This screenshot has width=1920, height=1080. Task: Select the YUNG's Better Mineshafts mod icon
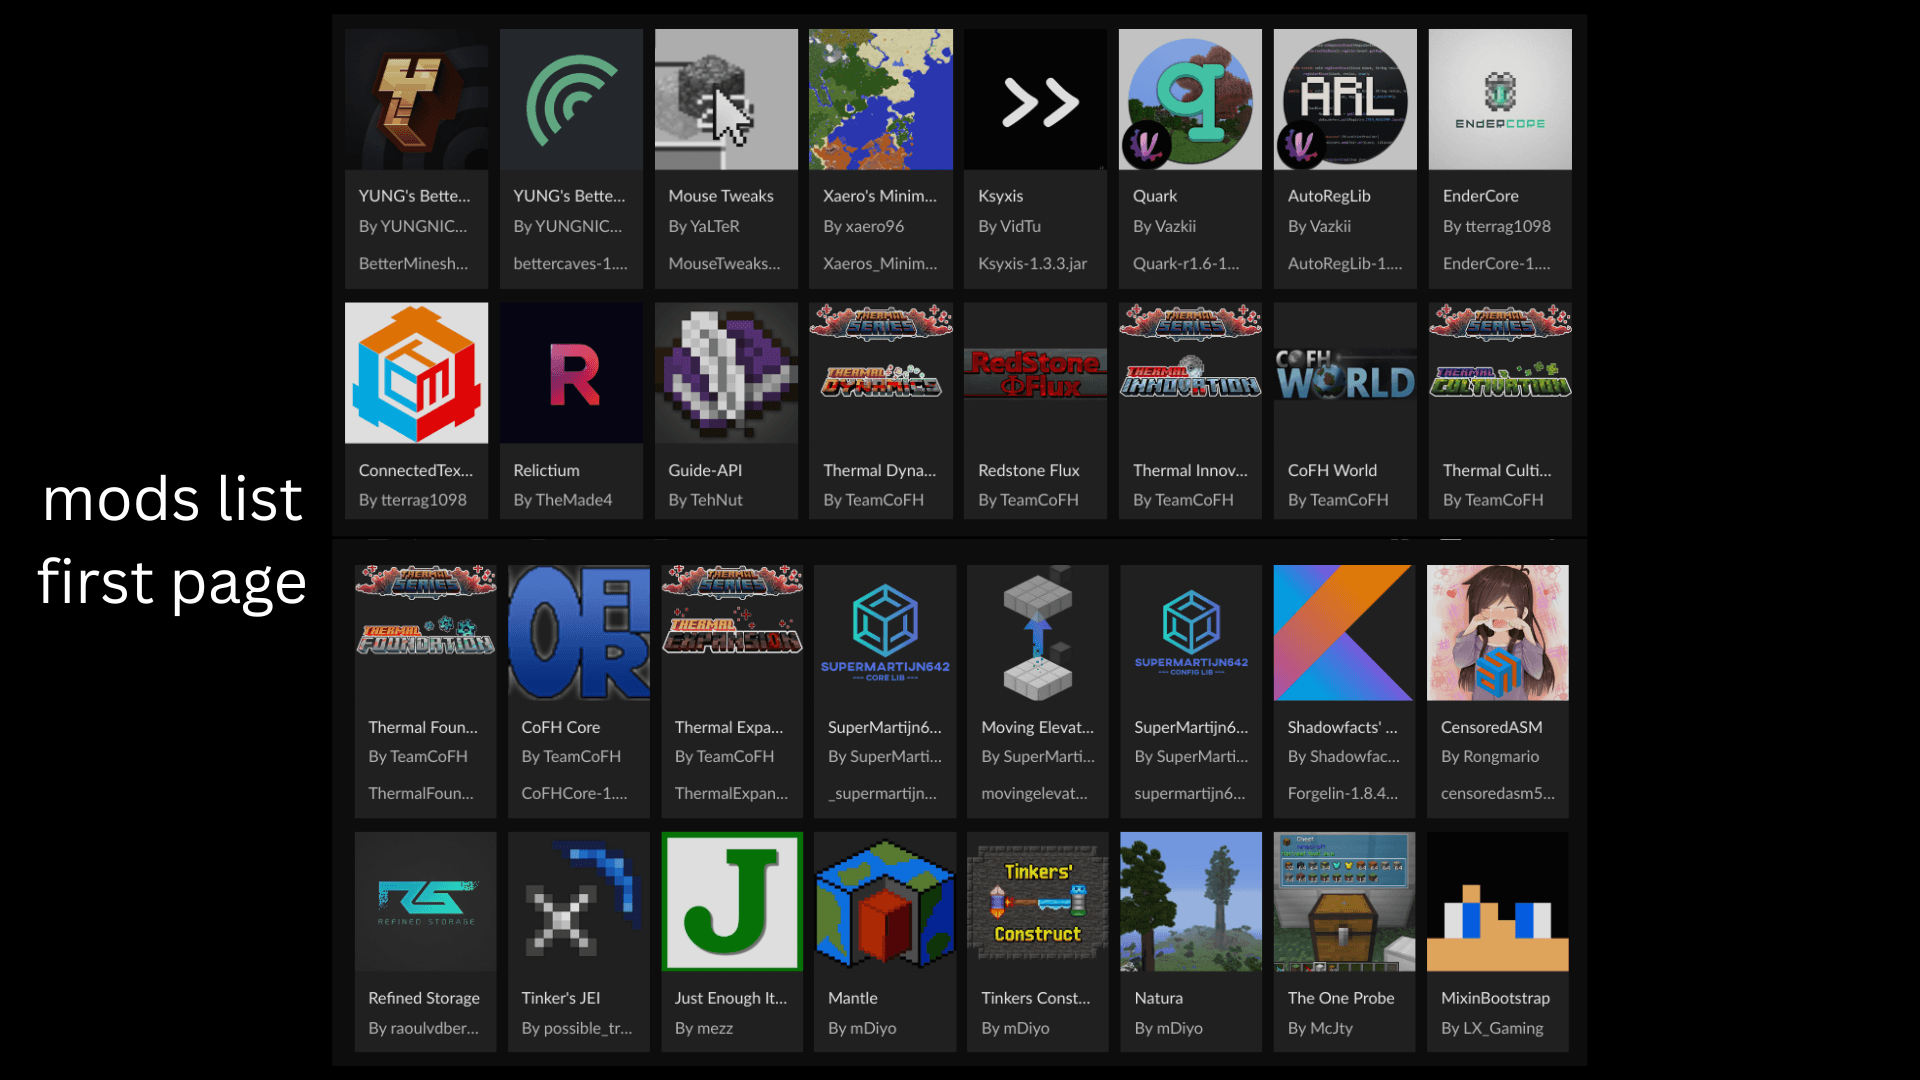pos(416,99)
